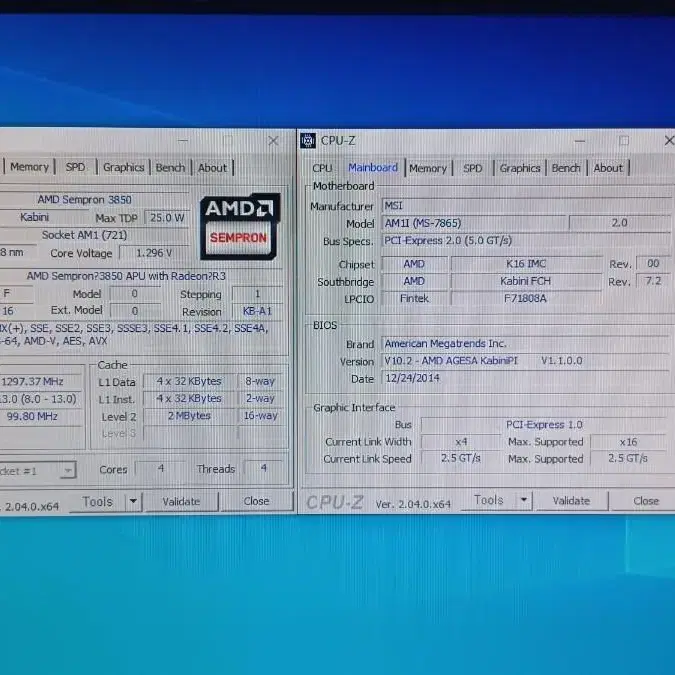The height and width of the screenshot is (675, 675).
Task: Click the current link speed 2.5 GT/s value
Action: [x=461, y=458]
